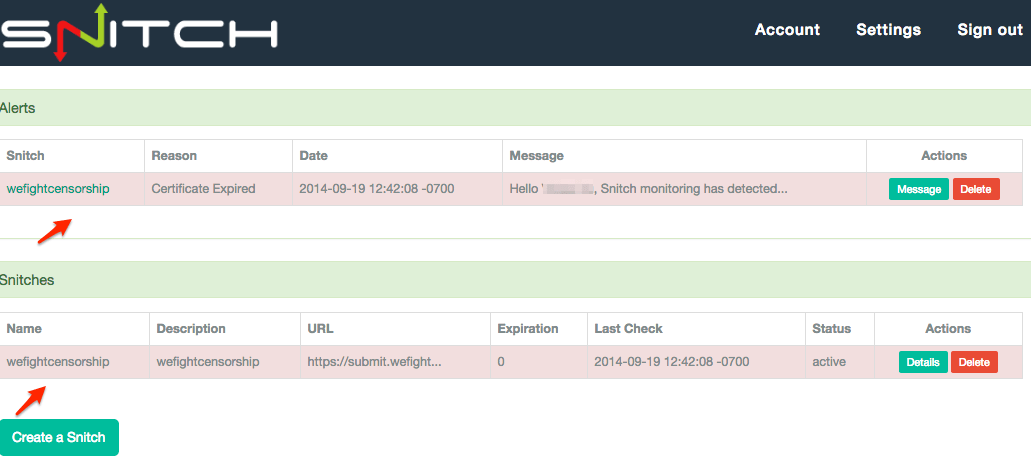Click the Status column header
Screen dimensions: 1031x460
click(x=832, y=329)
